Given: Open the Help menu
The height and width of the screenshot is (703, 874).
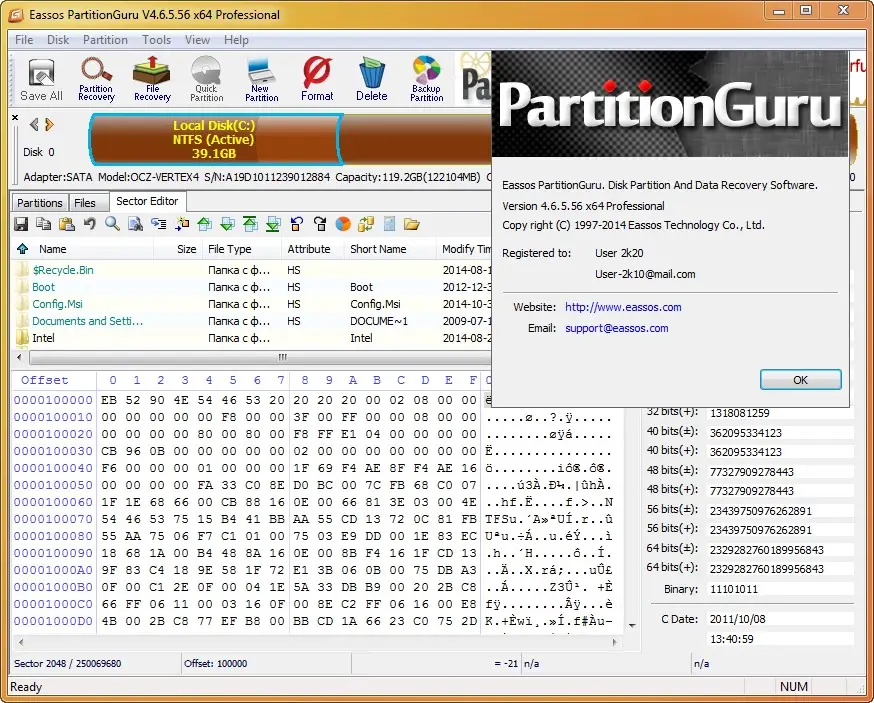Looking at the screenshot, I should (236, 40).
